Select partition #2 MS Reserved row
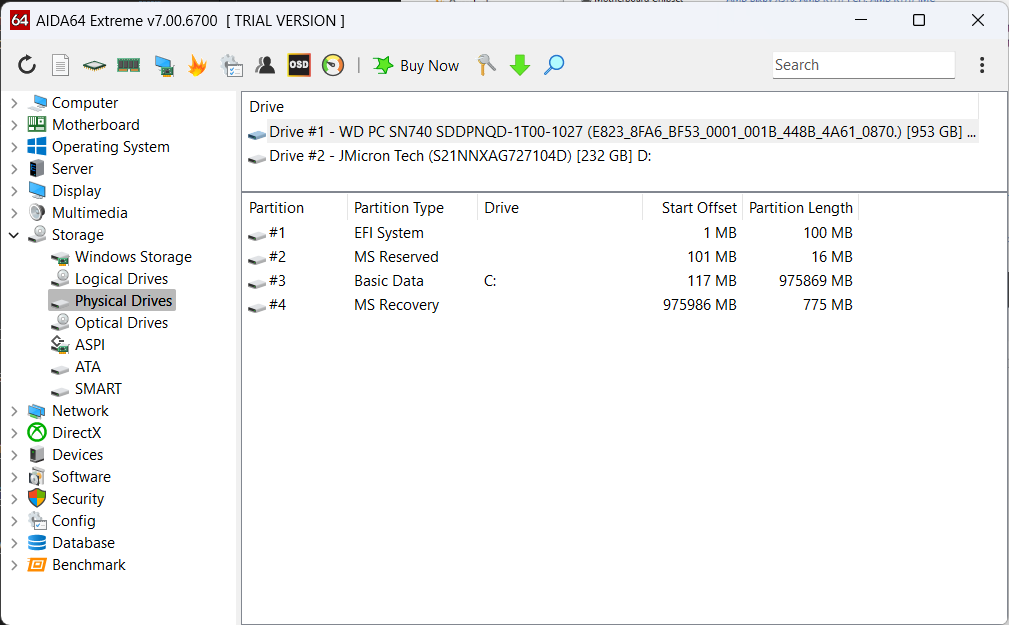The height and width of the screenshot is (625, 1009). (551, 257)
